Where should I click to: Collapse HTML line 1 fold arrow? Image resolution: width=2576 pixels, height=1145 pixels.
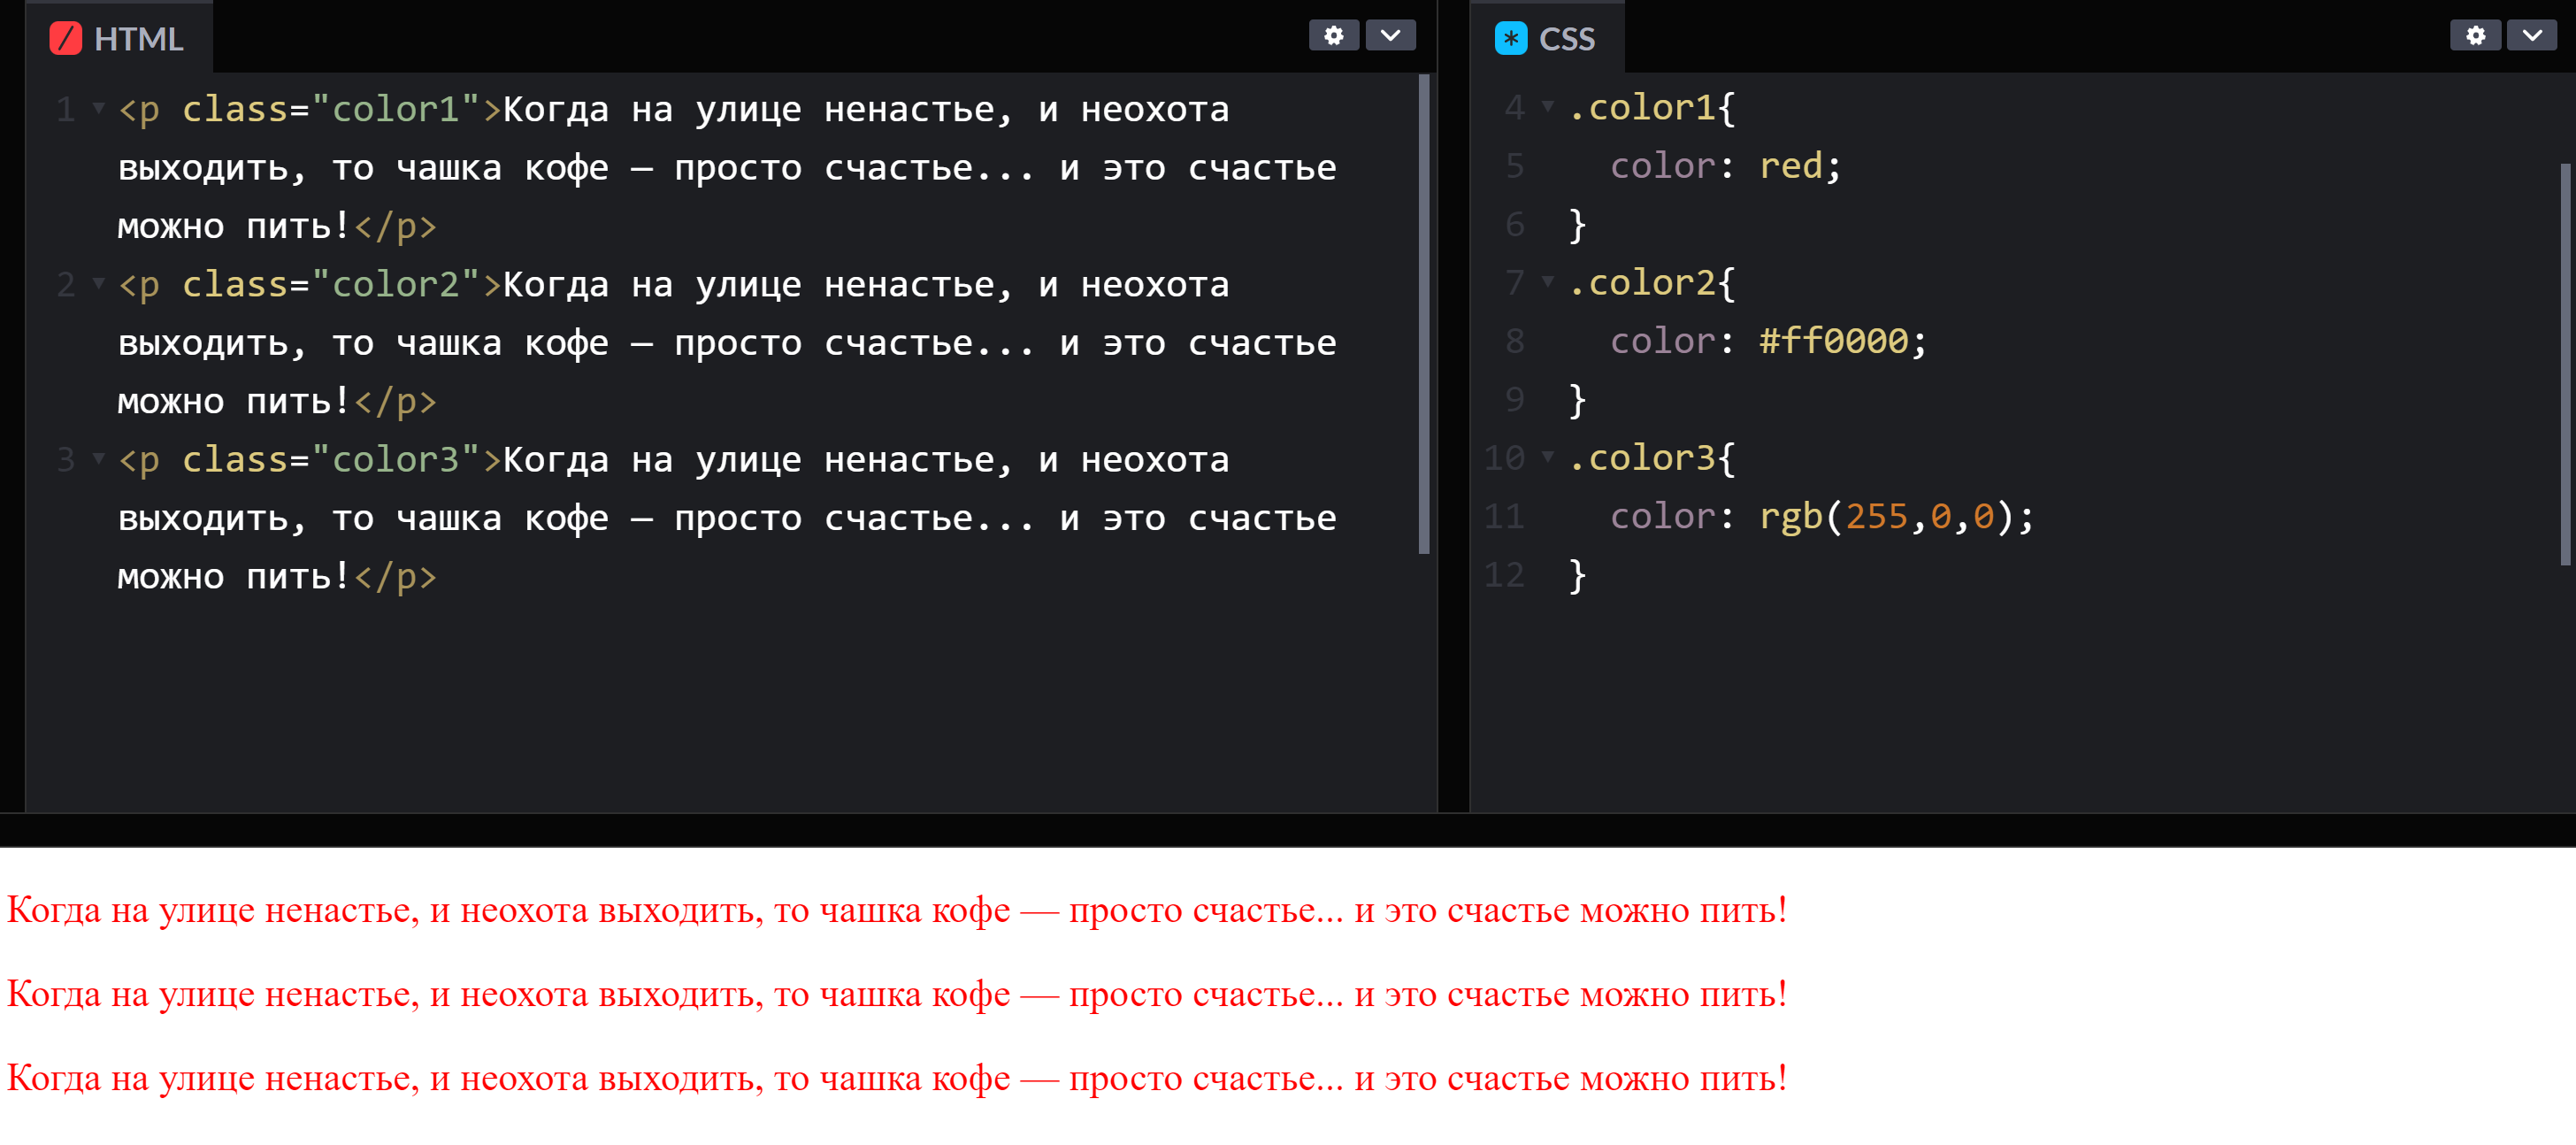pyautogui.click(x=98, y=108)
